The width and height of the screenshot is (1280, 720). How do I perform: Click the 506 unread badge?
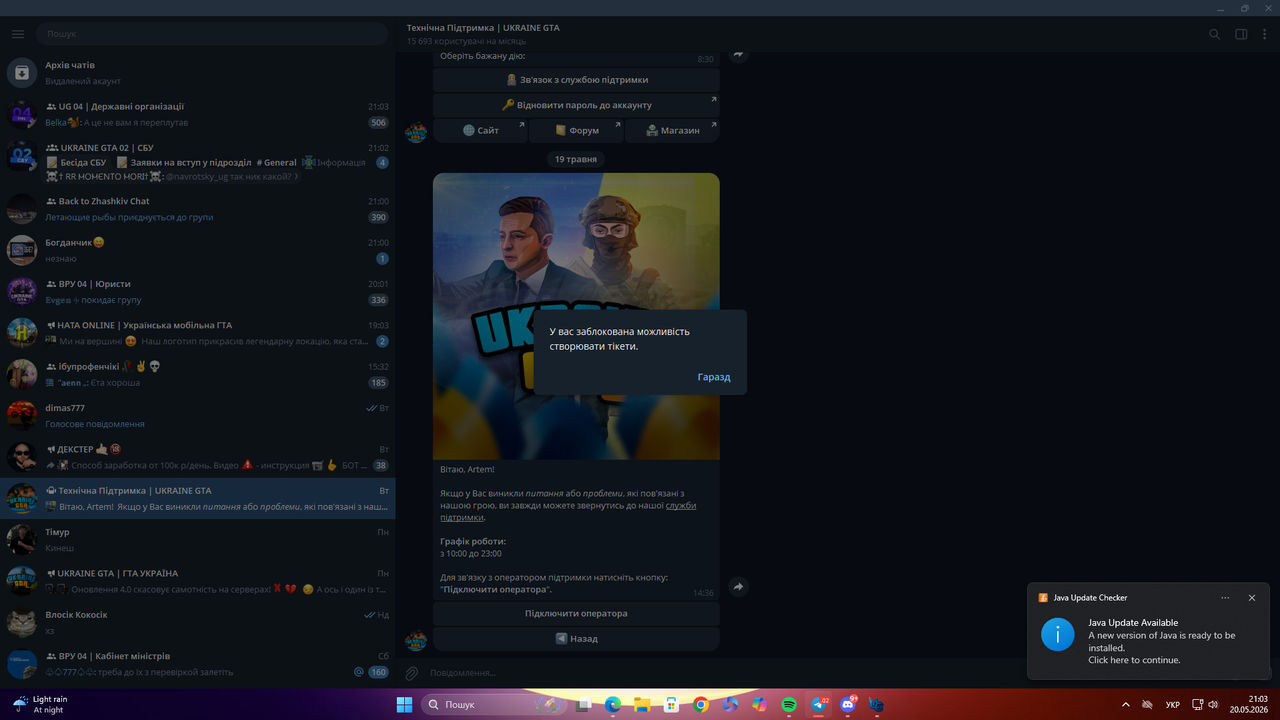click(x=378, y=123)
